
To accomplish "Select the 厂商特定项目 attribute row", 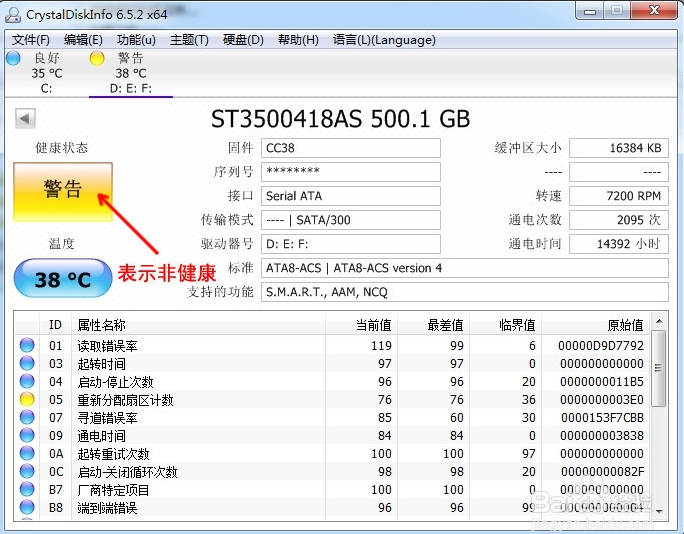I will [332, 490].
